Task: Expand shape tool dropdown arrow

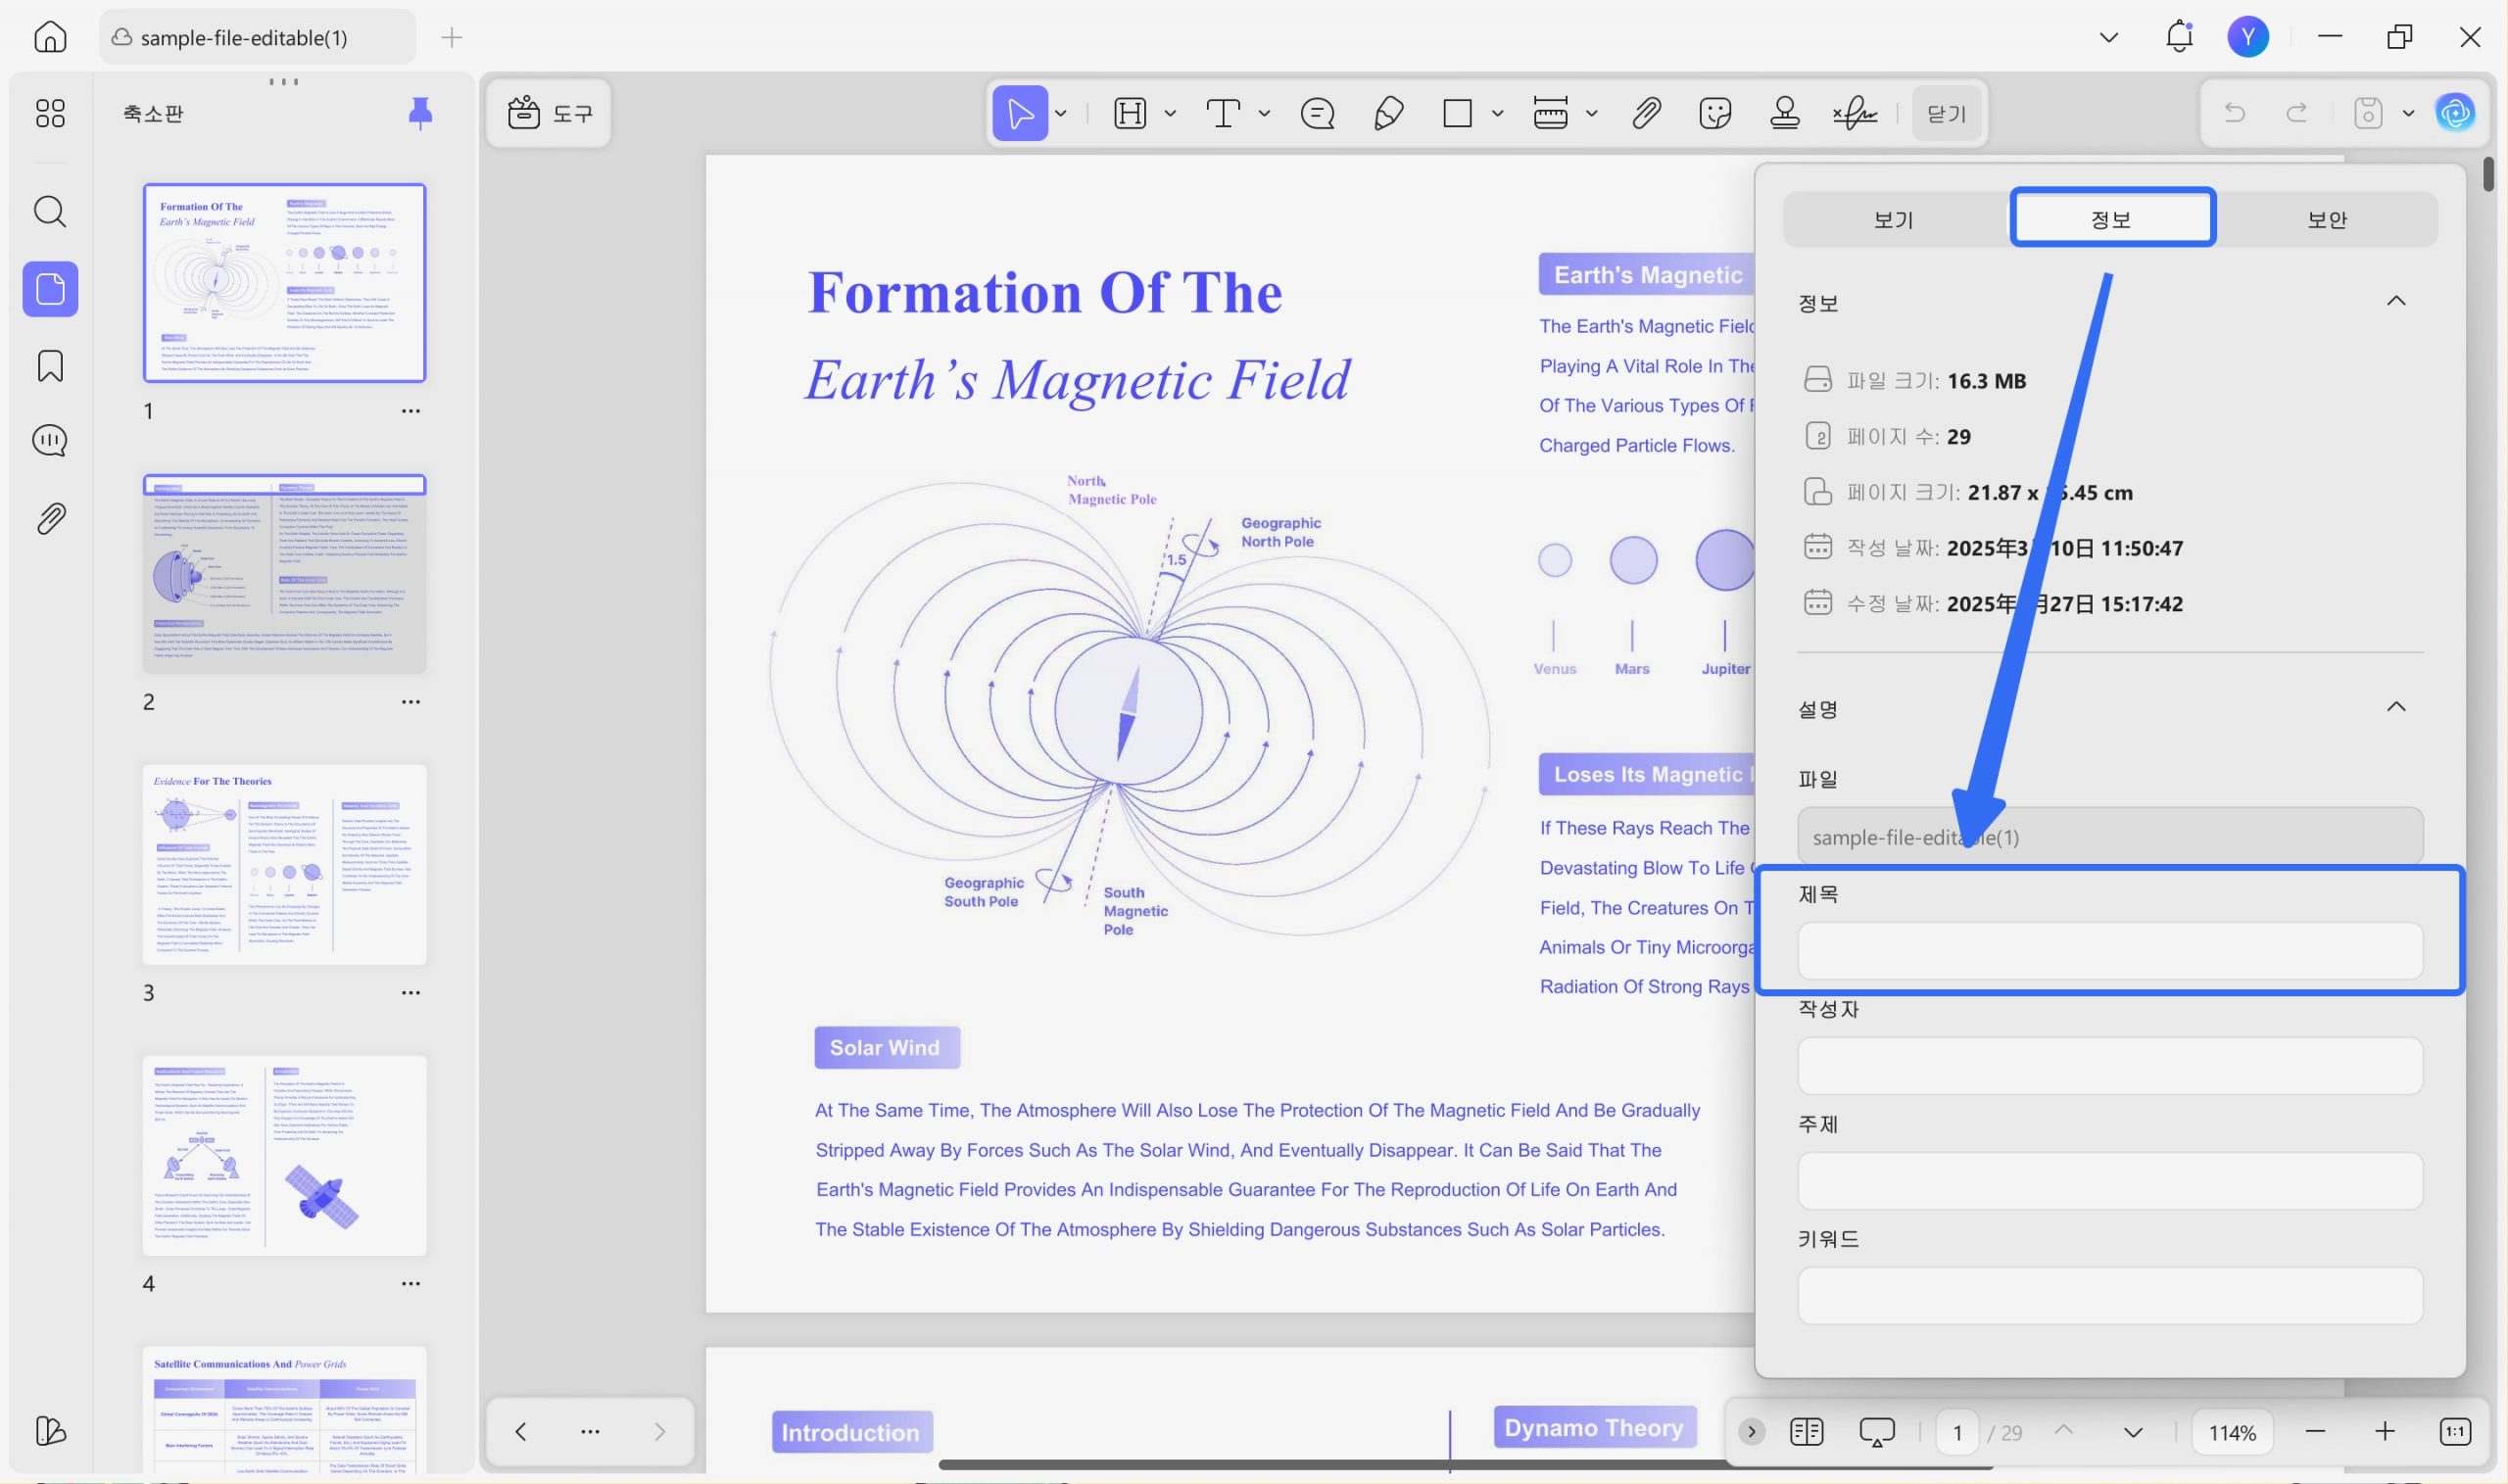Action: pyautogui.click(x=1497, y=113)
